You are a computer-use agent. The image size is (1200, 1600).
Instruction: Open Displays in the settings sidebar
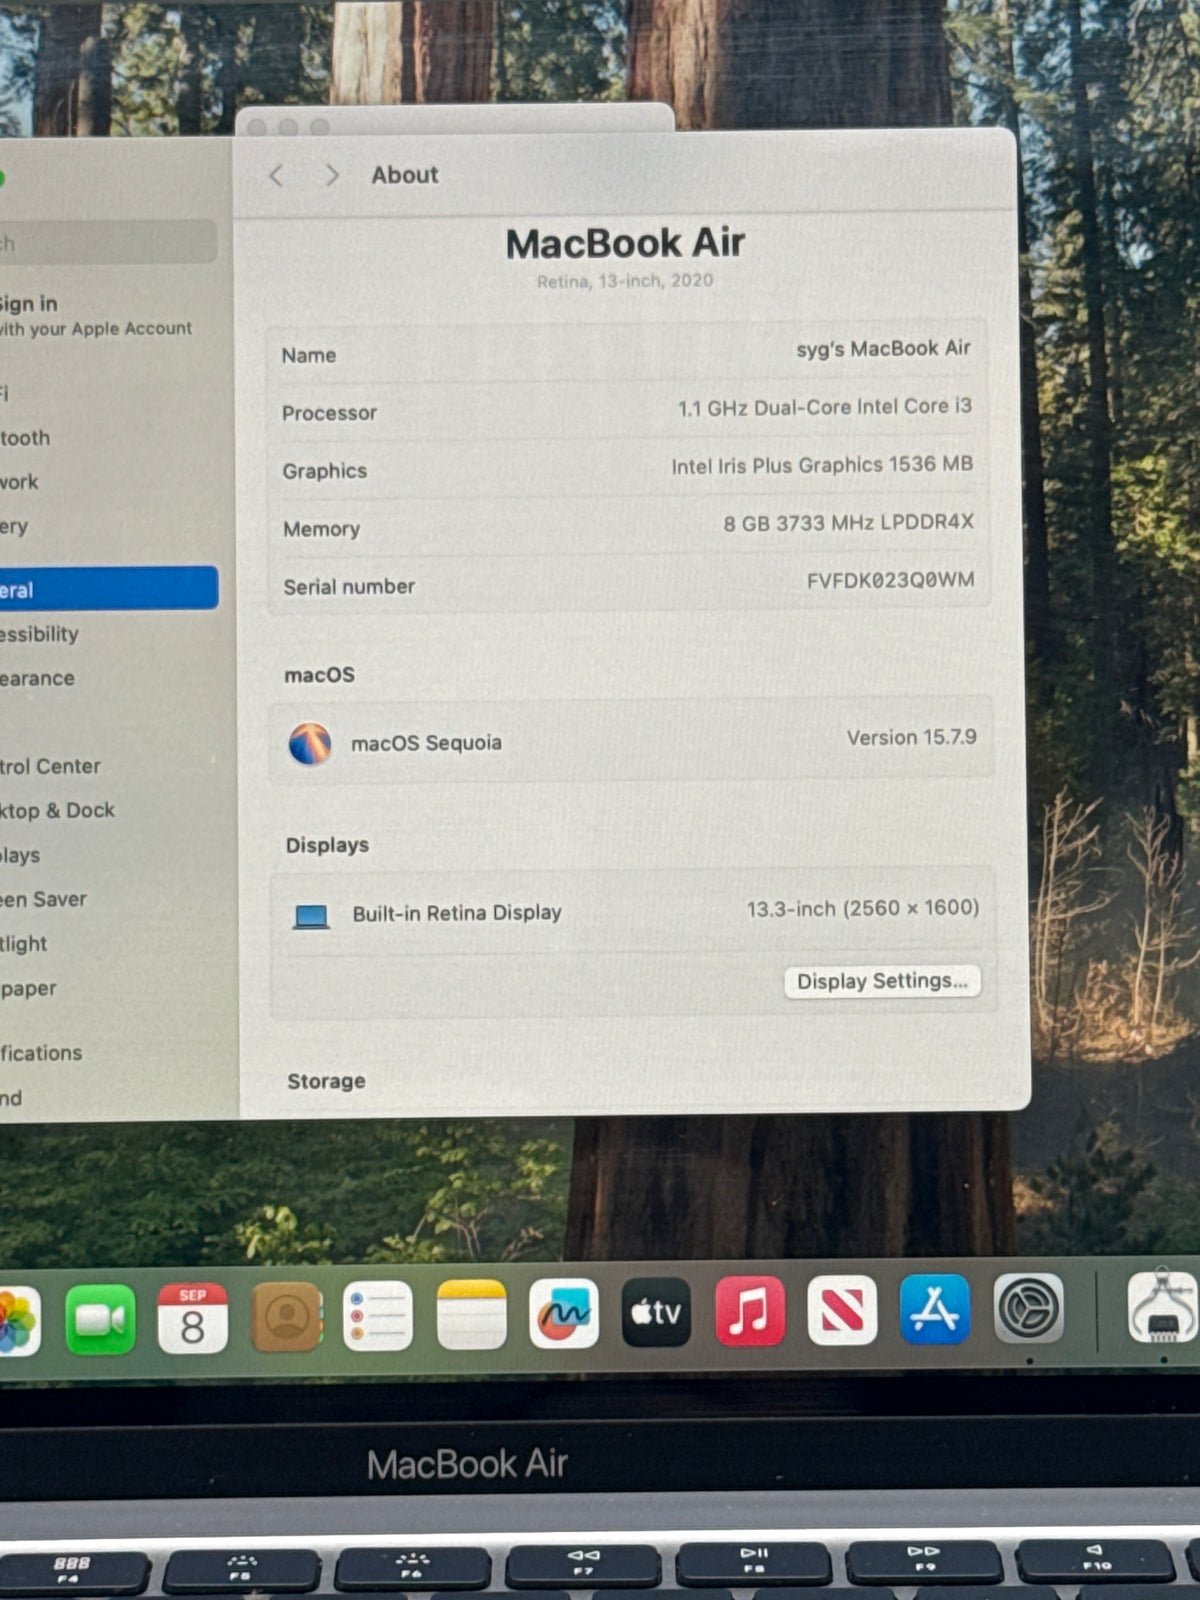click(20, 855)
